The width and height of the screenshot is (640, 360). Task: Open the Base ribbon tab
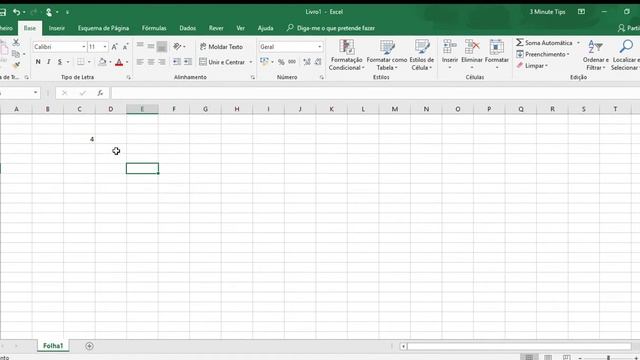(x=29, y=28)
